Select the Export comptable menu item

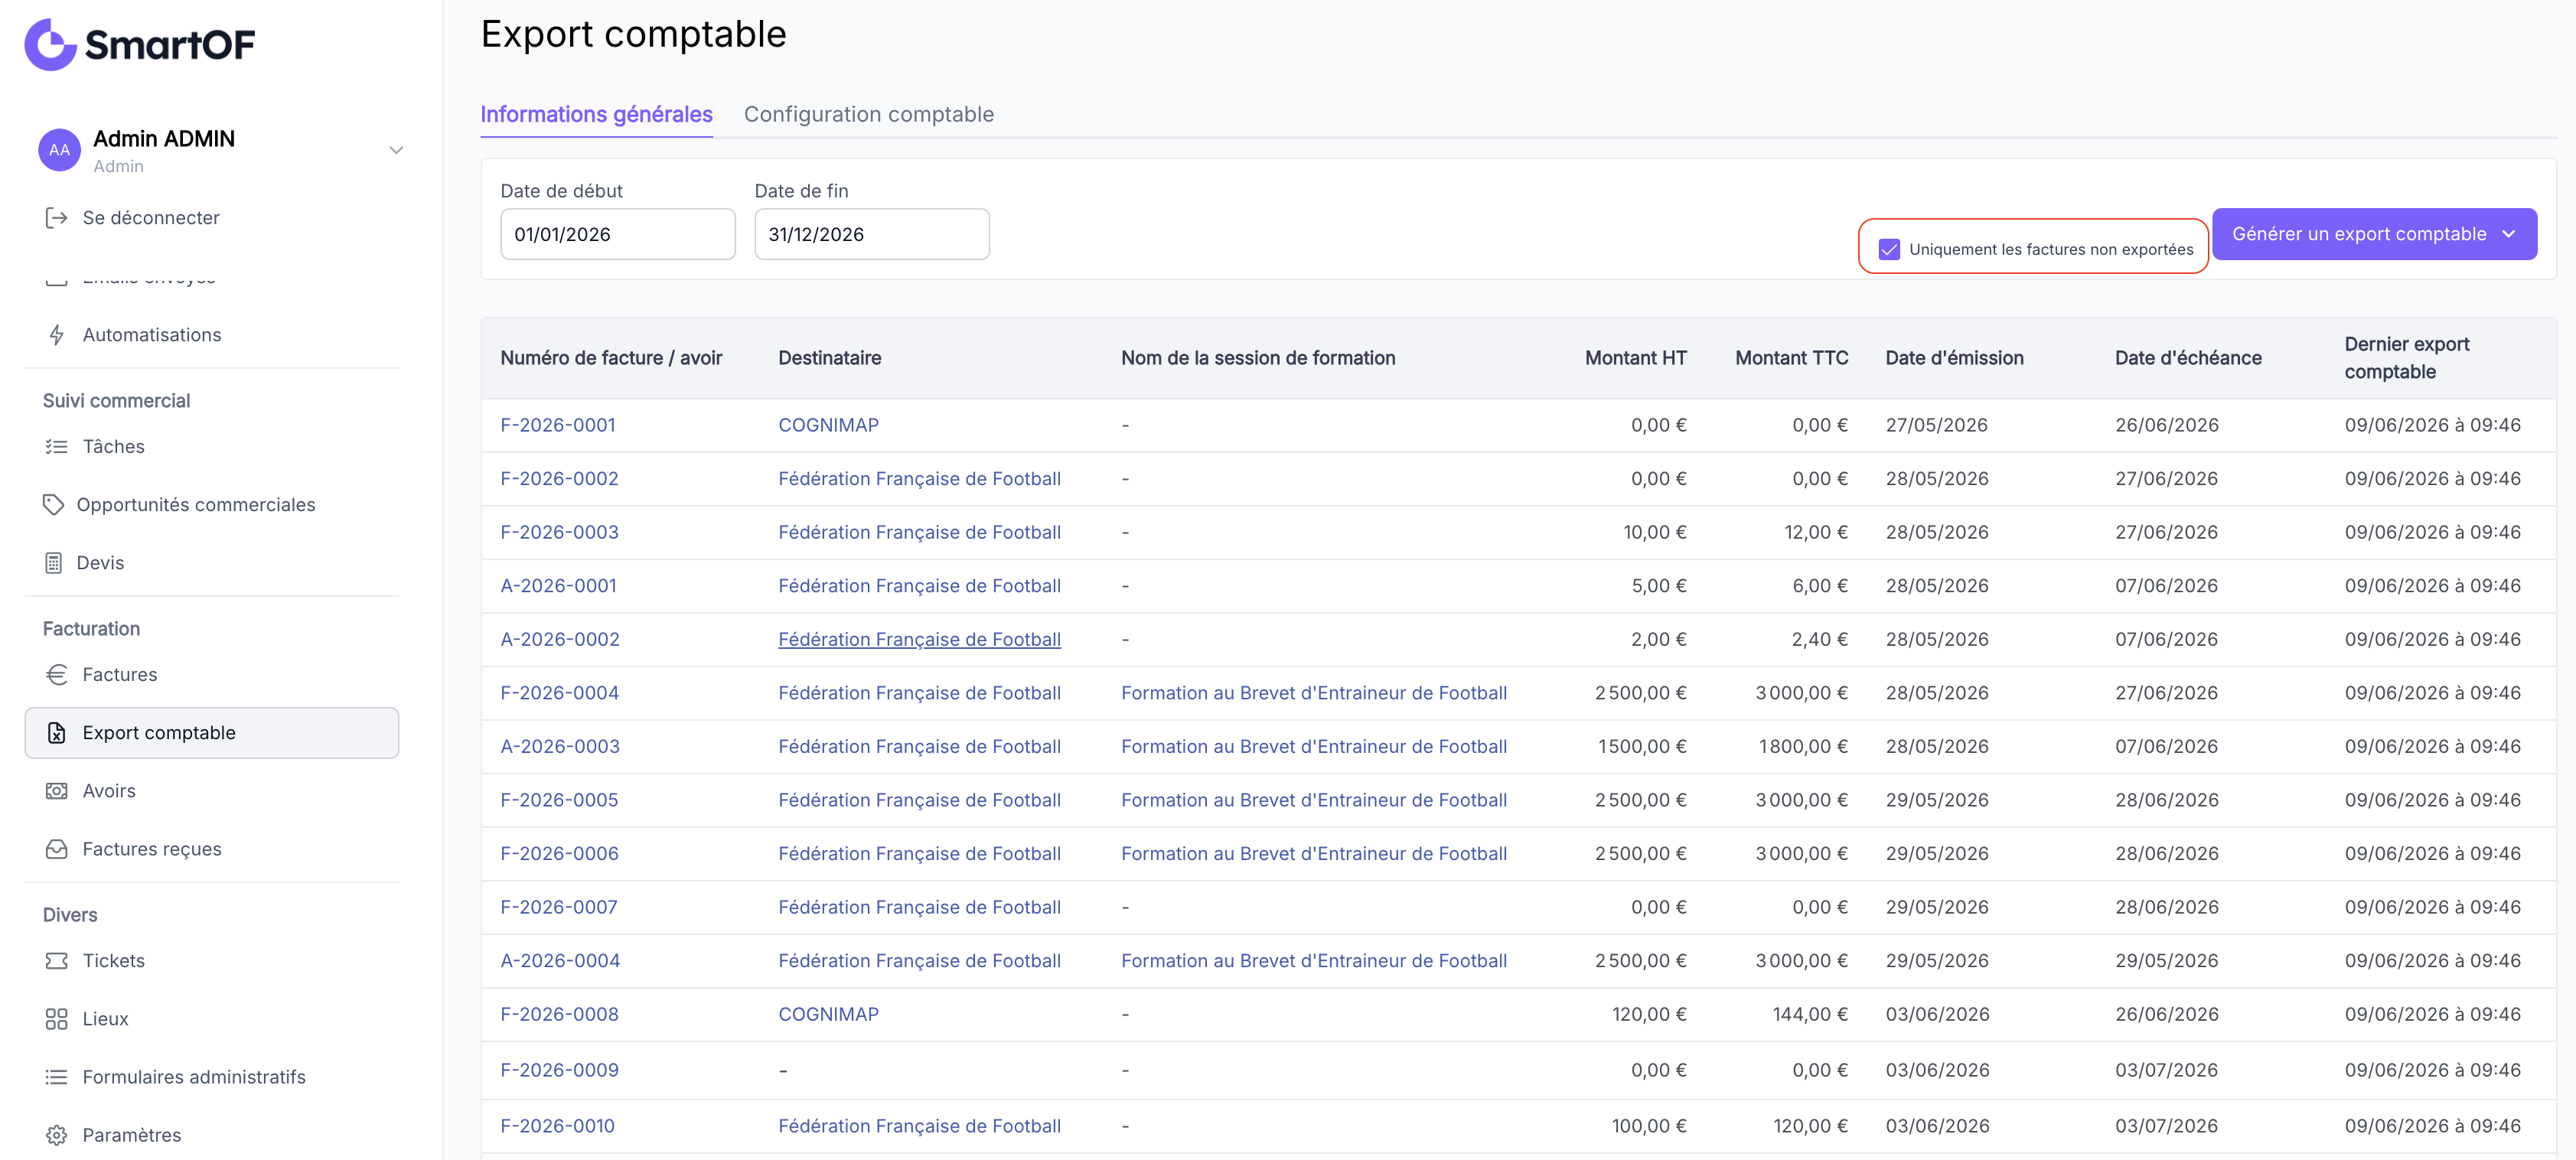click(211, 733)
